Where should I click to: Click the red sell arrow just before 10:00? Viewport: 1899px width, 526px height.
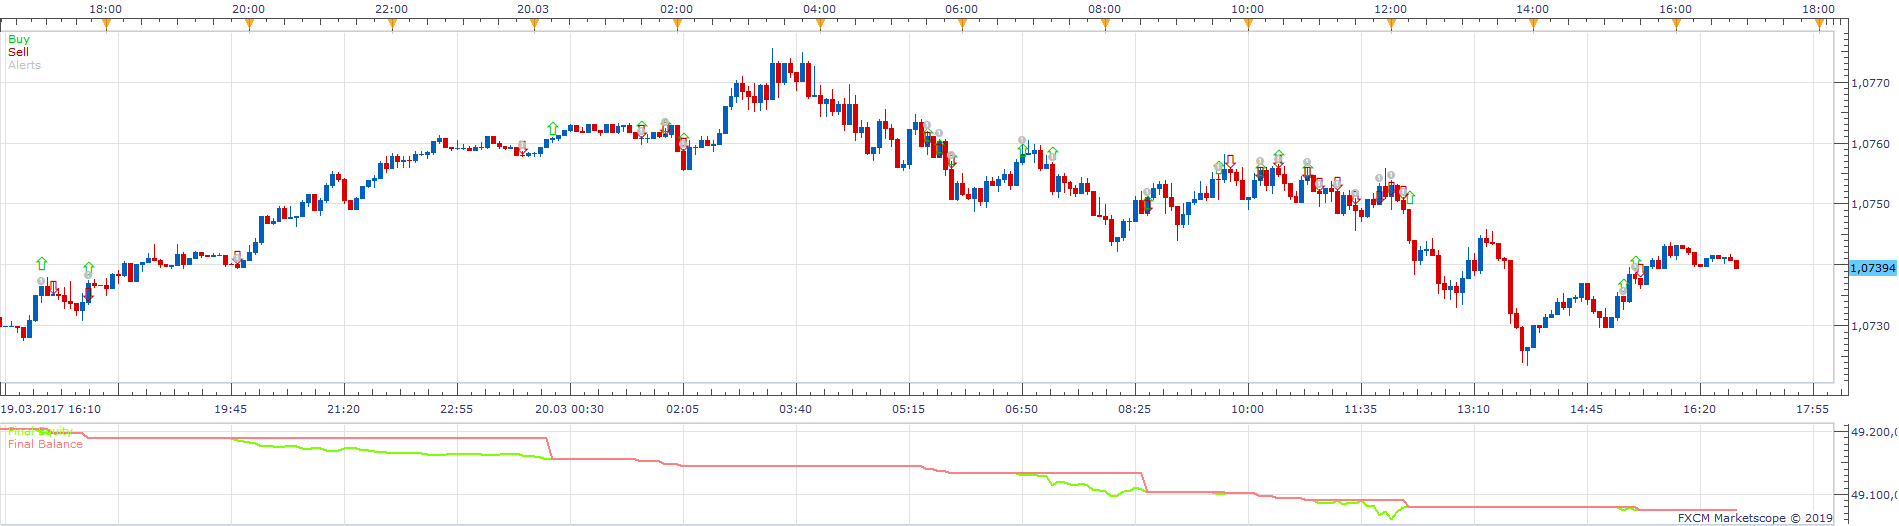[1230, 161]
